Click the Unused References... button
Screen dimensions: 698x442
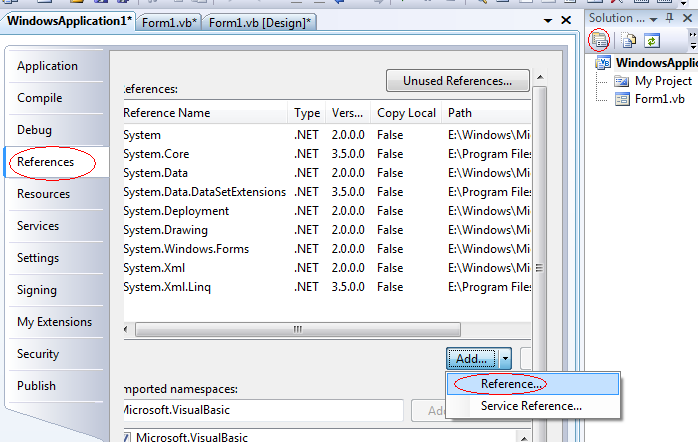pyautogui.click(x=457, y=81)
